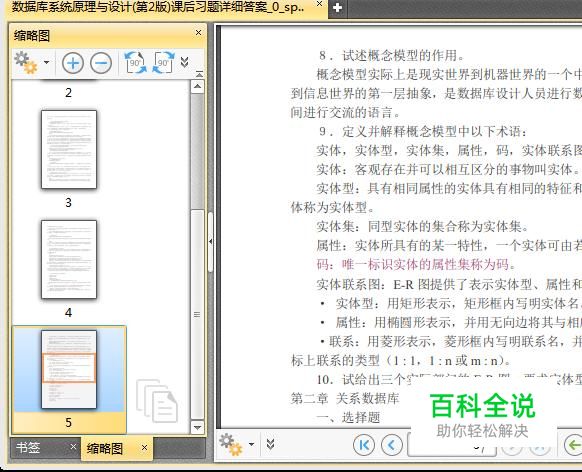
Task: Click the bottom toolbar gear settings icon
Action: click(x=230, y=444)
